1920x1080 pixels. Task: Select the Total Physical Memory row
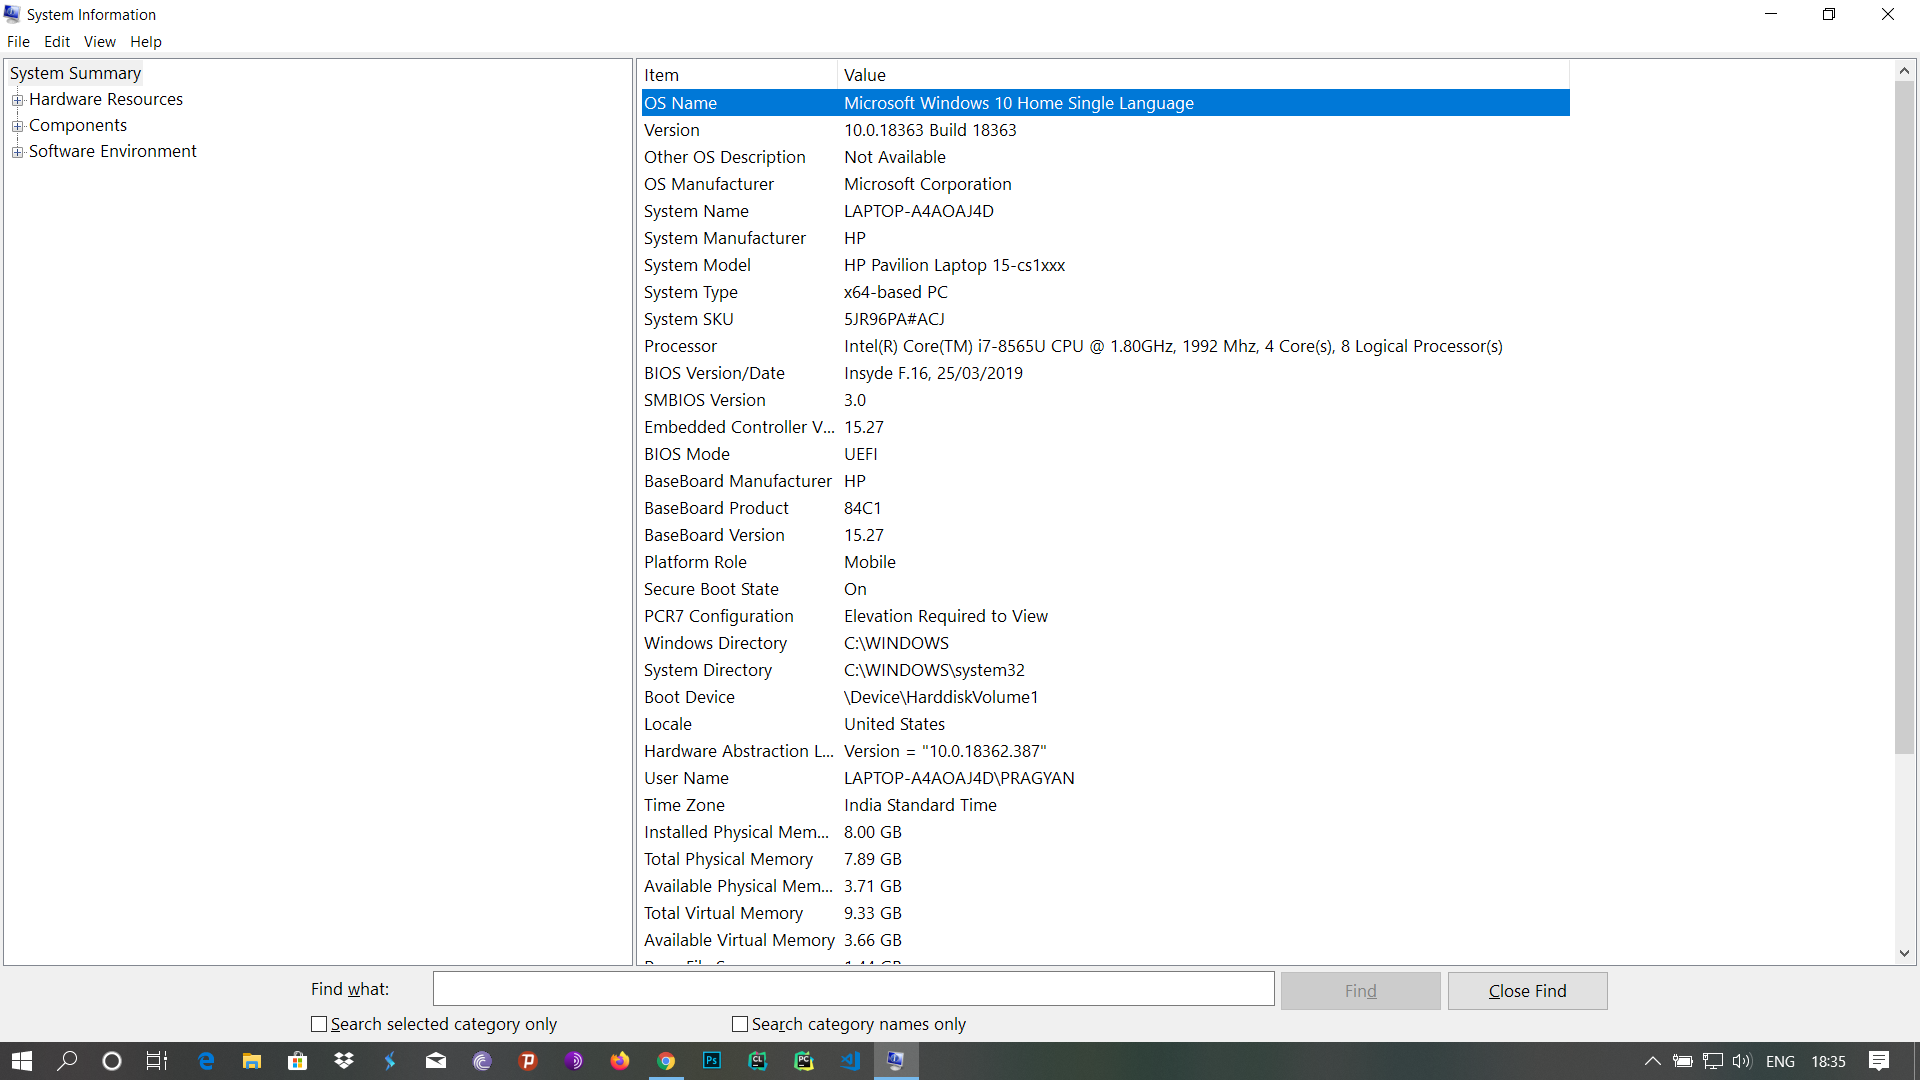coord(1105,859)
